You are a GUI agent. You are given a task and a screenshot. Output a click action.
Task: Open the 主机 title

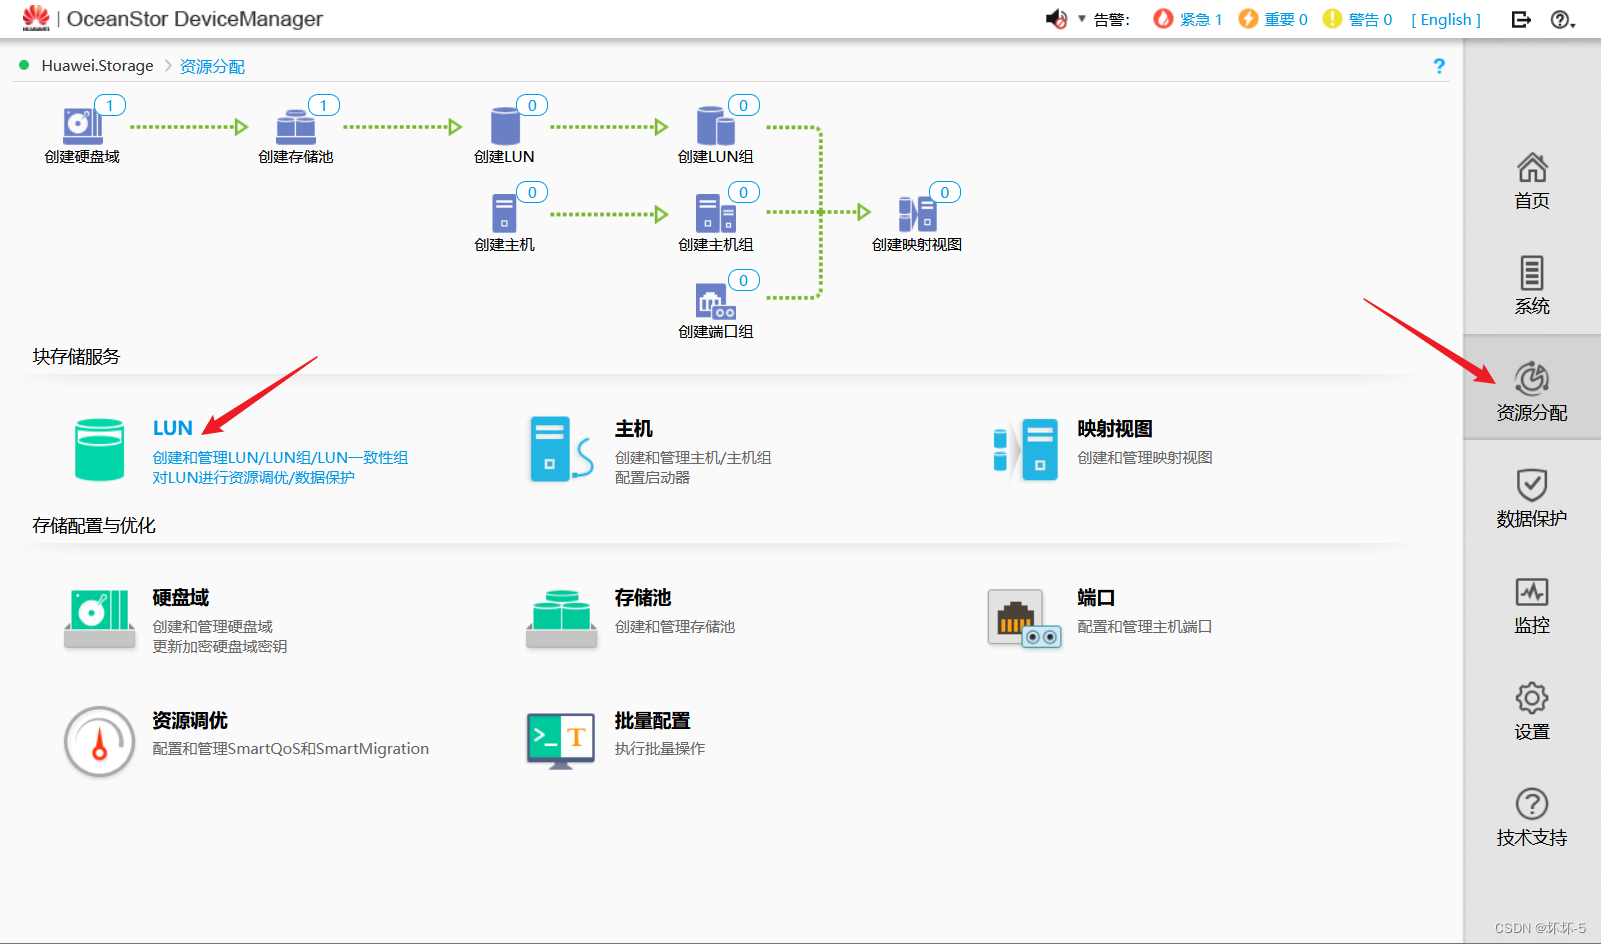tap(633, 428)
